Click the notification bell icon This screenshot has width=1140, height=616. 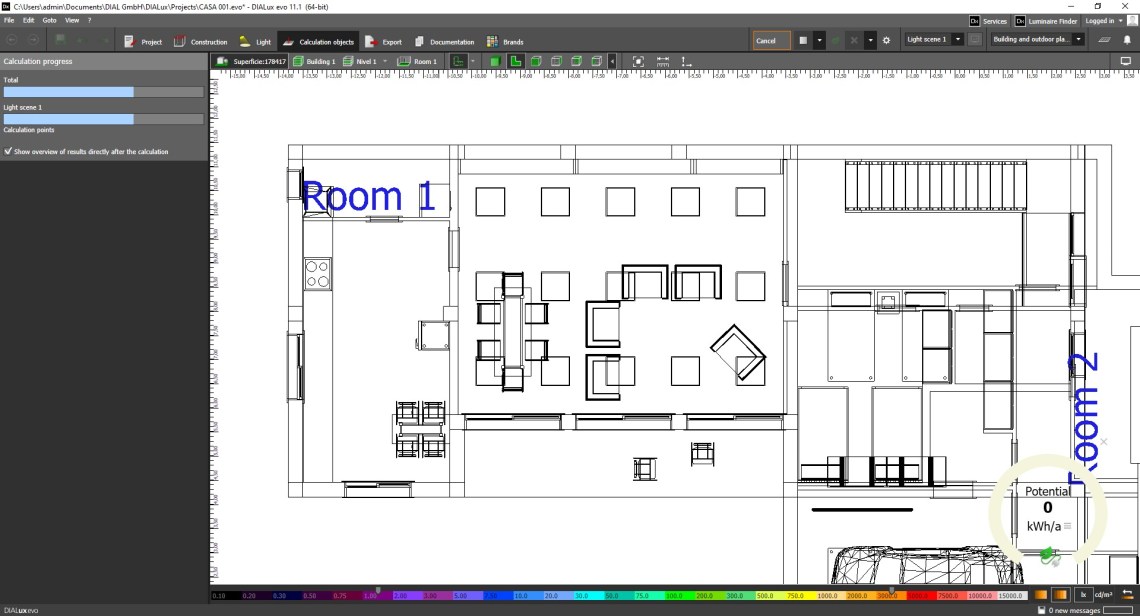(1128, 40)
